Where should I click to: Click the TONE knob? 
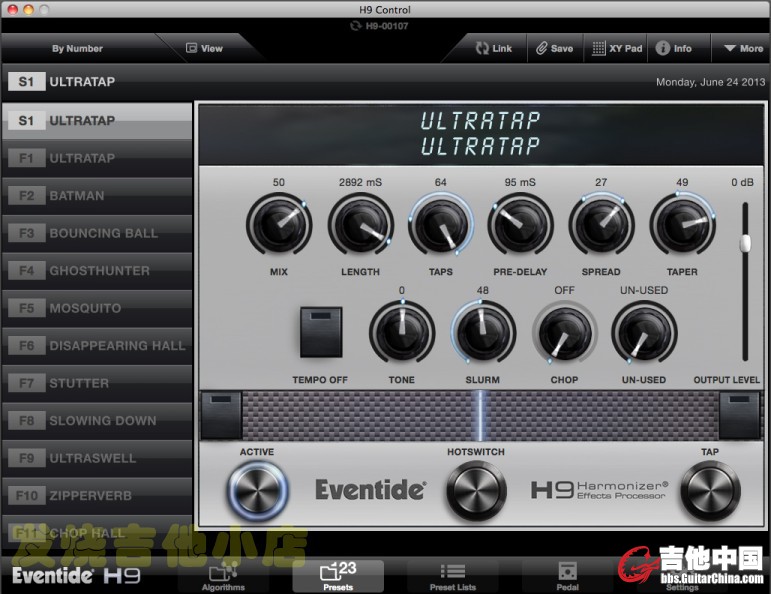(402, 333)
